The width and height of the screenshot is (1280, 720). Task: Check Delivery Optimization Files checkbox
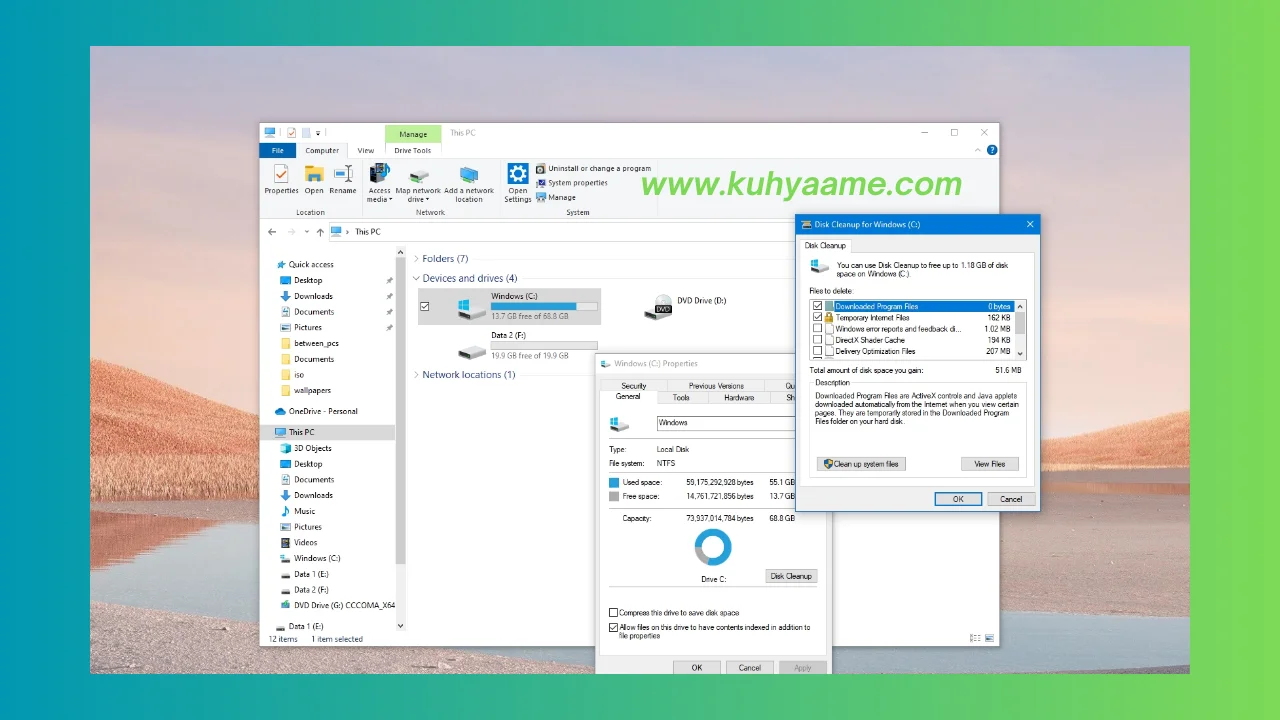pos(817,351)
